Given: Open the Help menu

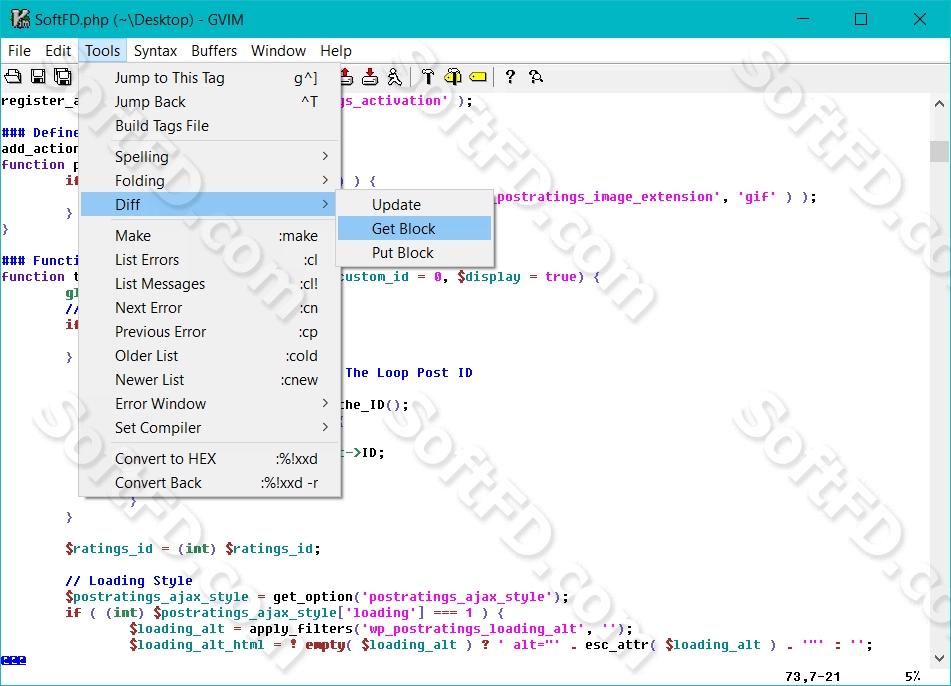Looking at the screenshot, I should 336,51.
